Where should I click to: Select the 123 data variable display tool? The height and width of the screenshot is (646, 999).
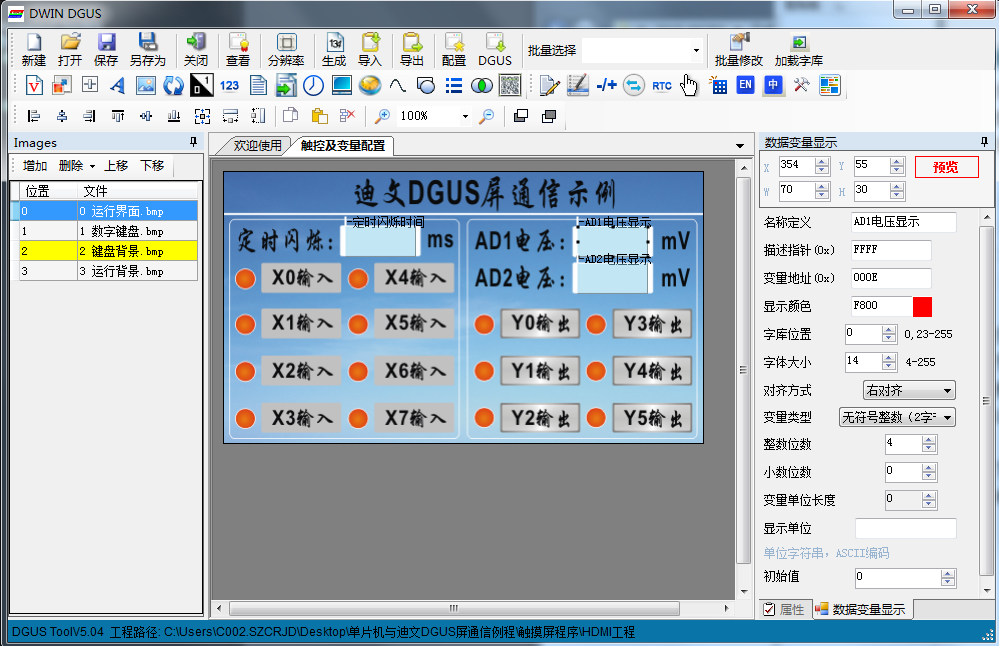pyautogui.click(x=229, y=85)
